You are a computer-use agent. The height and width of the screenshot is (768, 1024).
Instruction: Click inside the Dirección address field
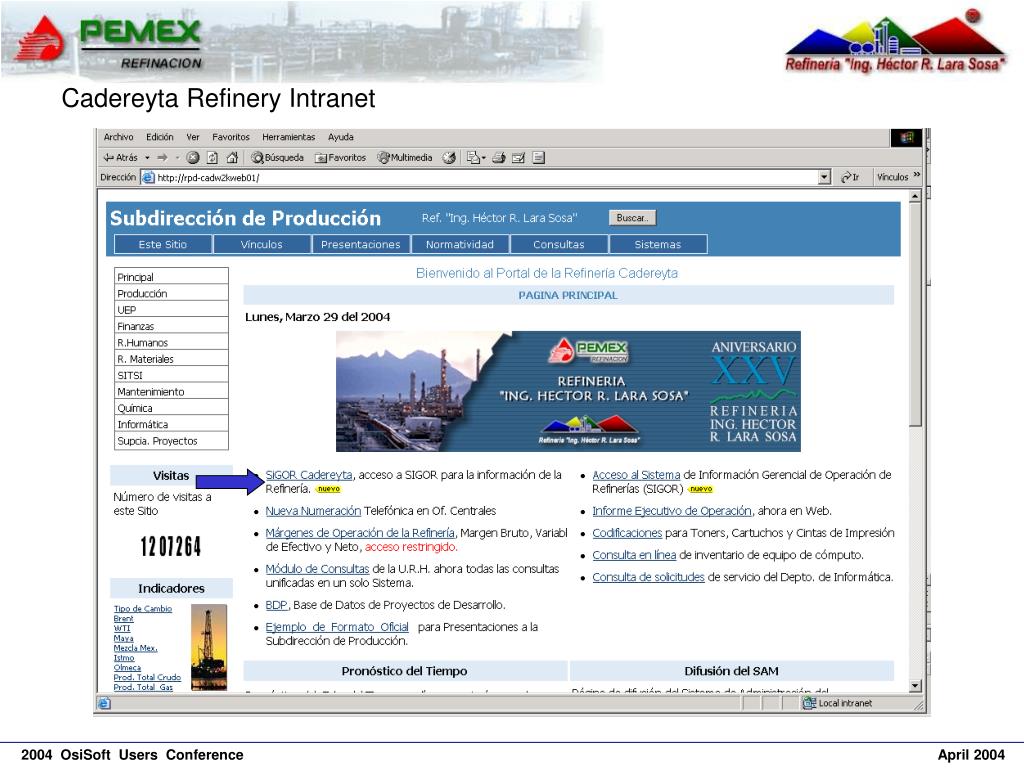coord(487,177)
